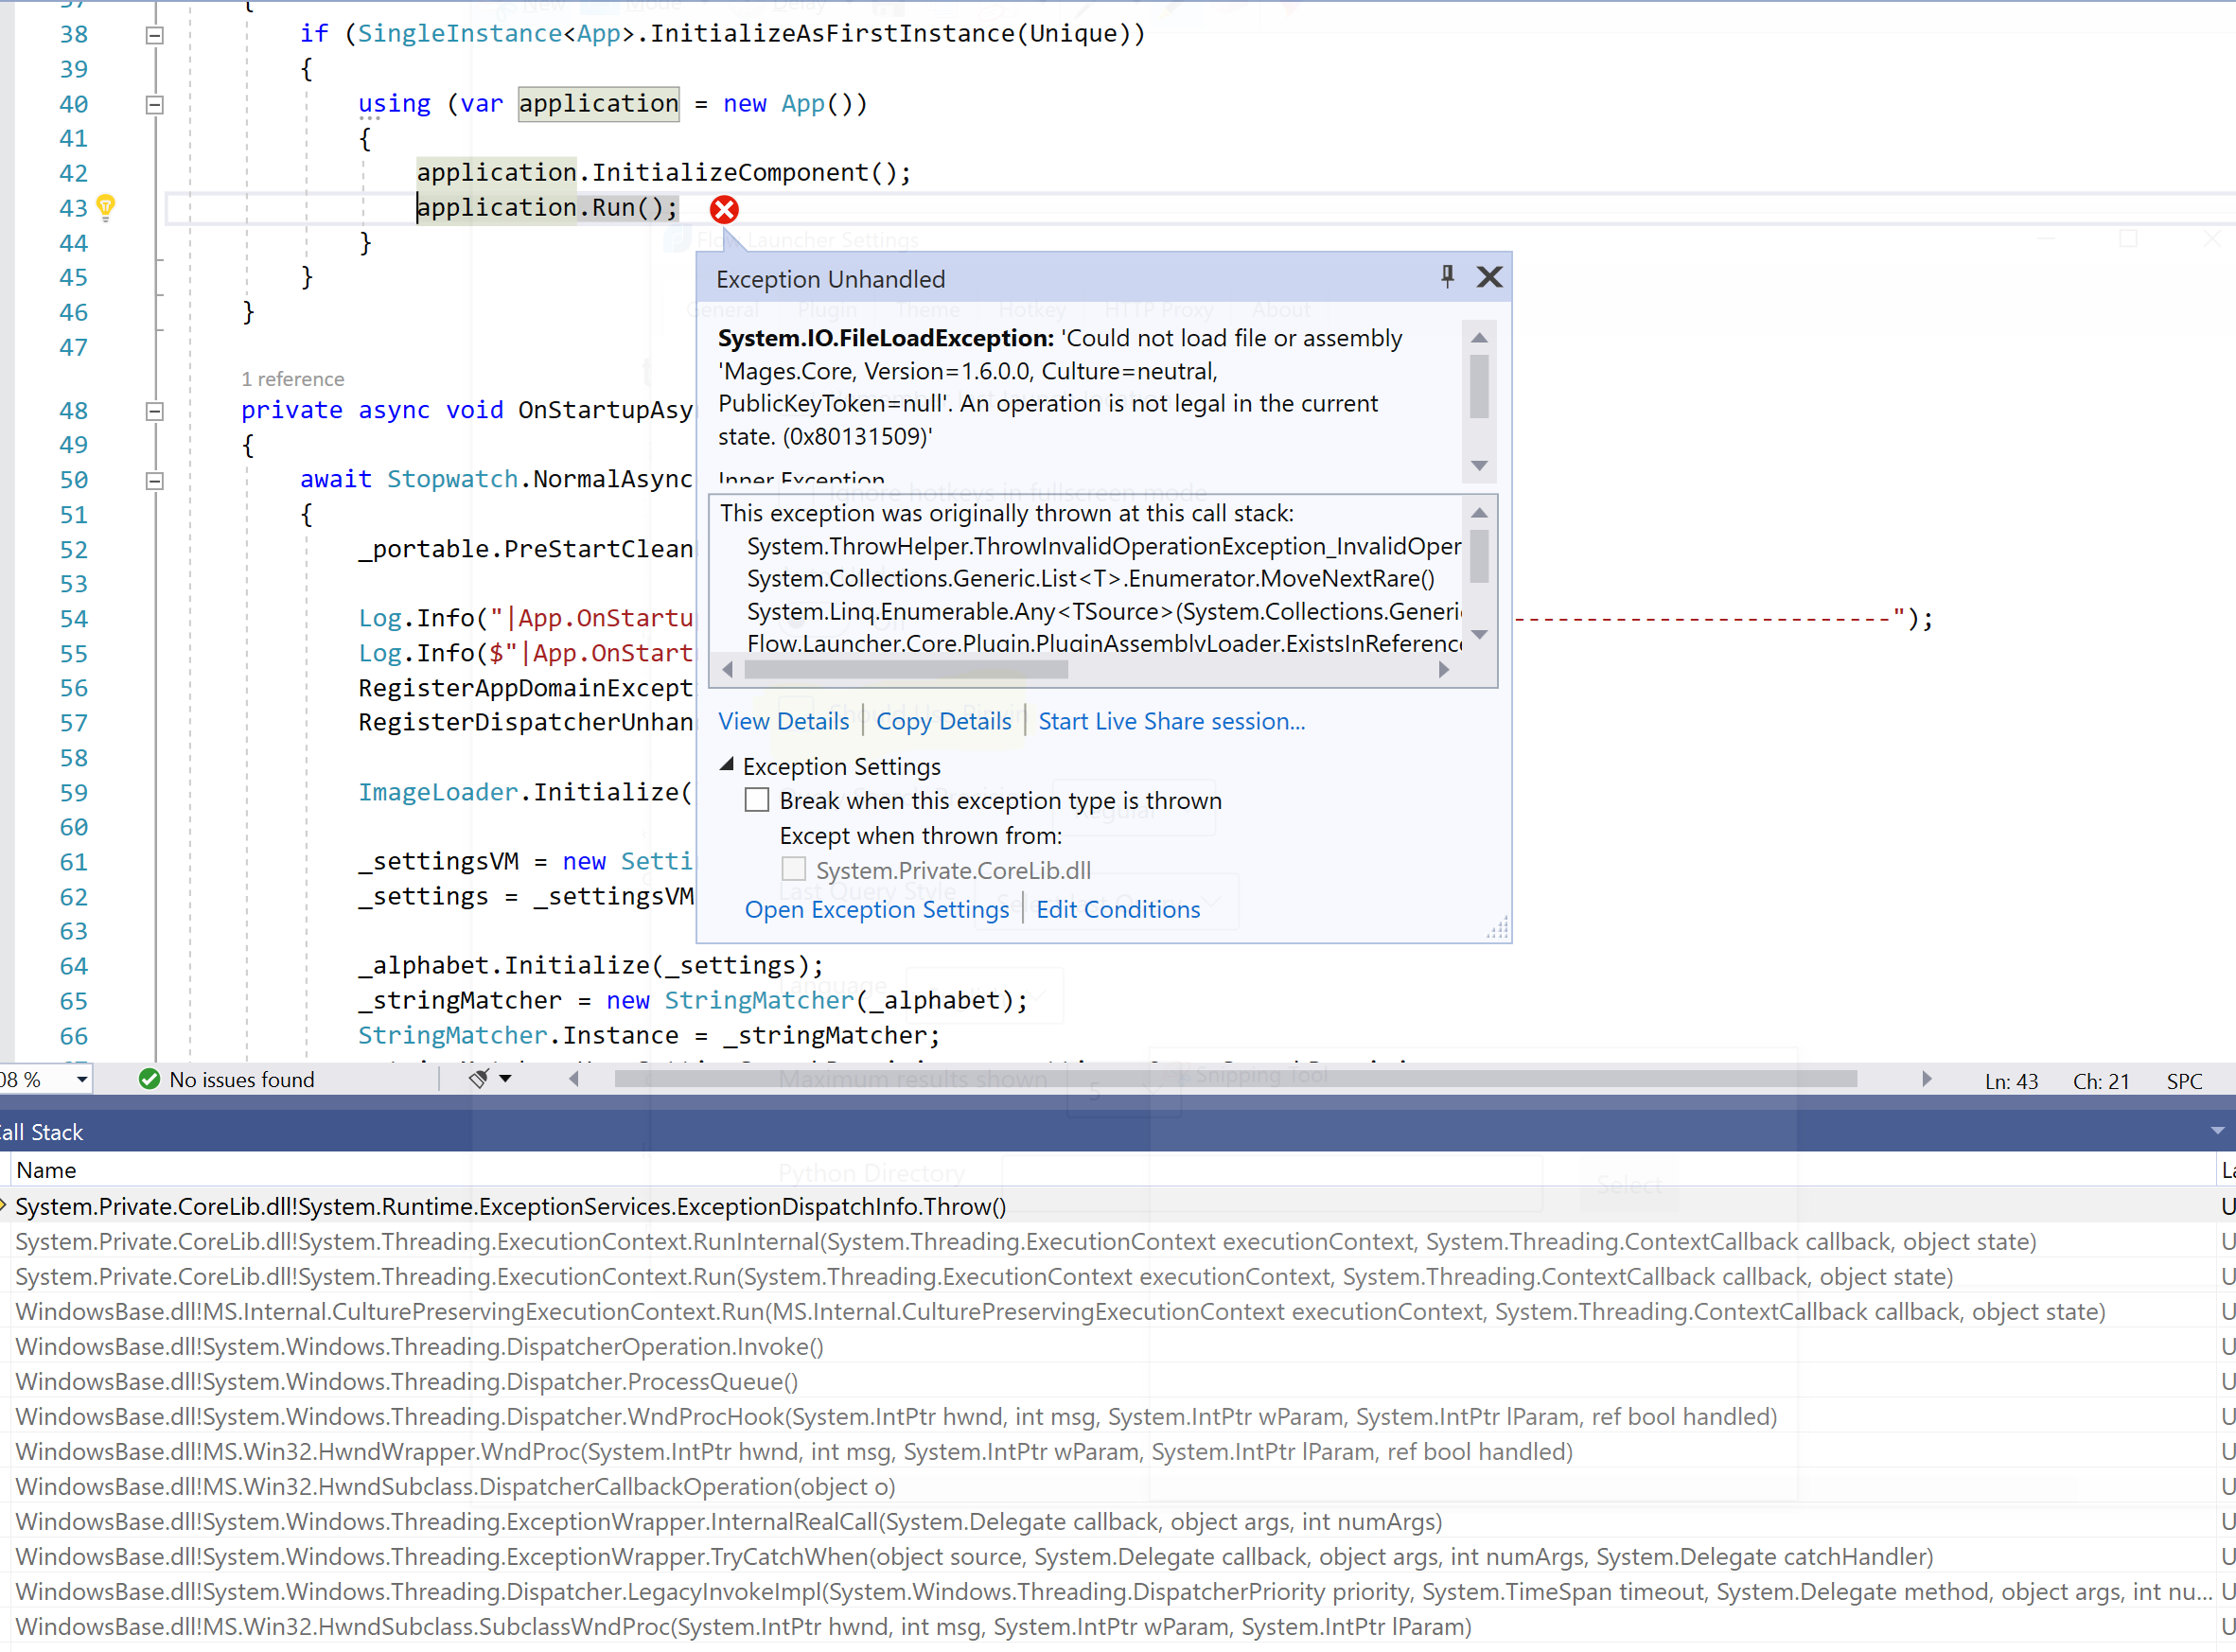Pin the Exception Unhandled popup

1447,277
